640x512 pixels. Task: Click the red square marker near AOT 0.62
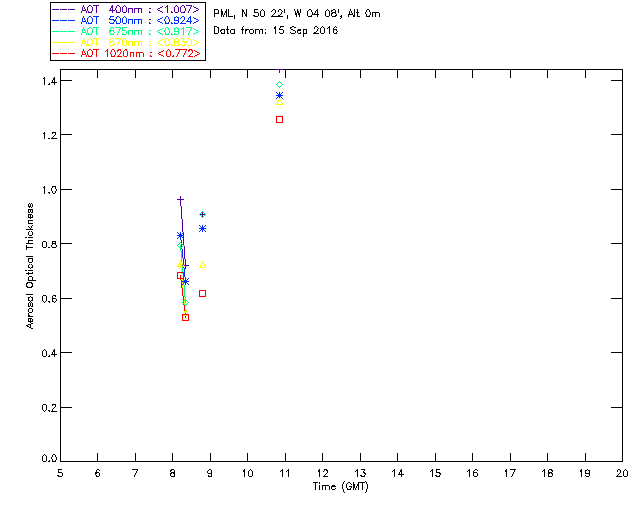coord(202,294)
